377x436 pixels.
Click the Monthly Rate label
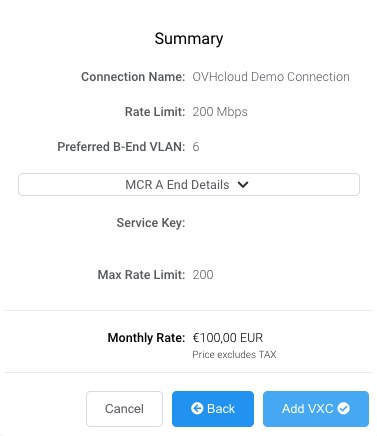tap(146, 338)
